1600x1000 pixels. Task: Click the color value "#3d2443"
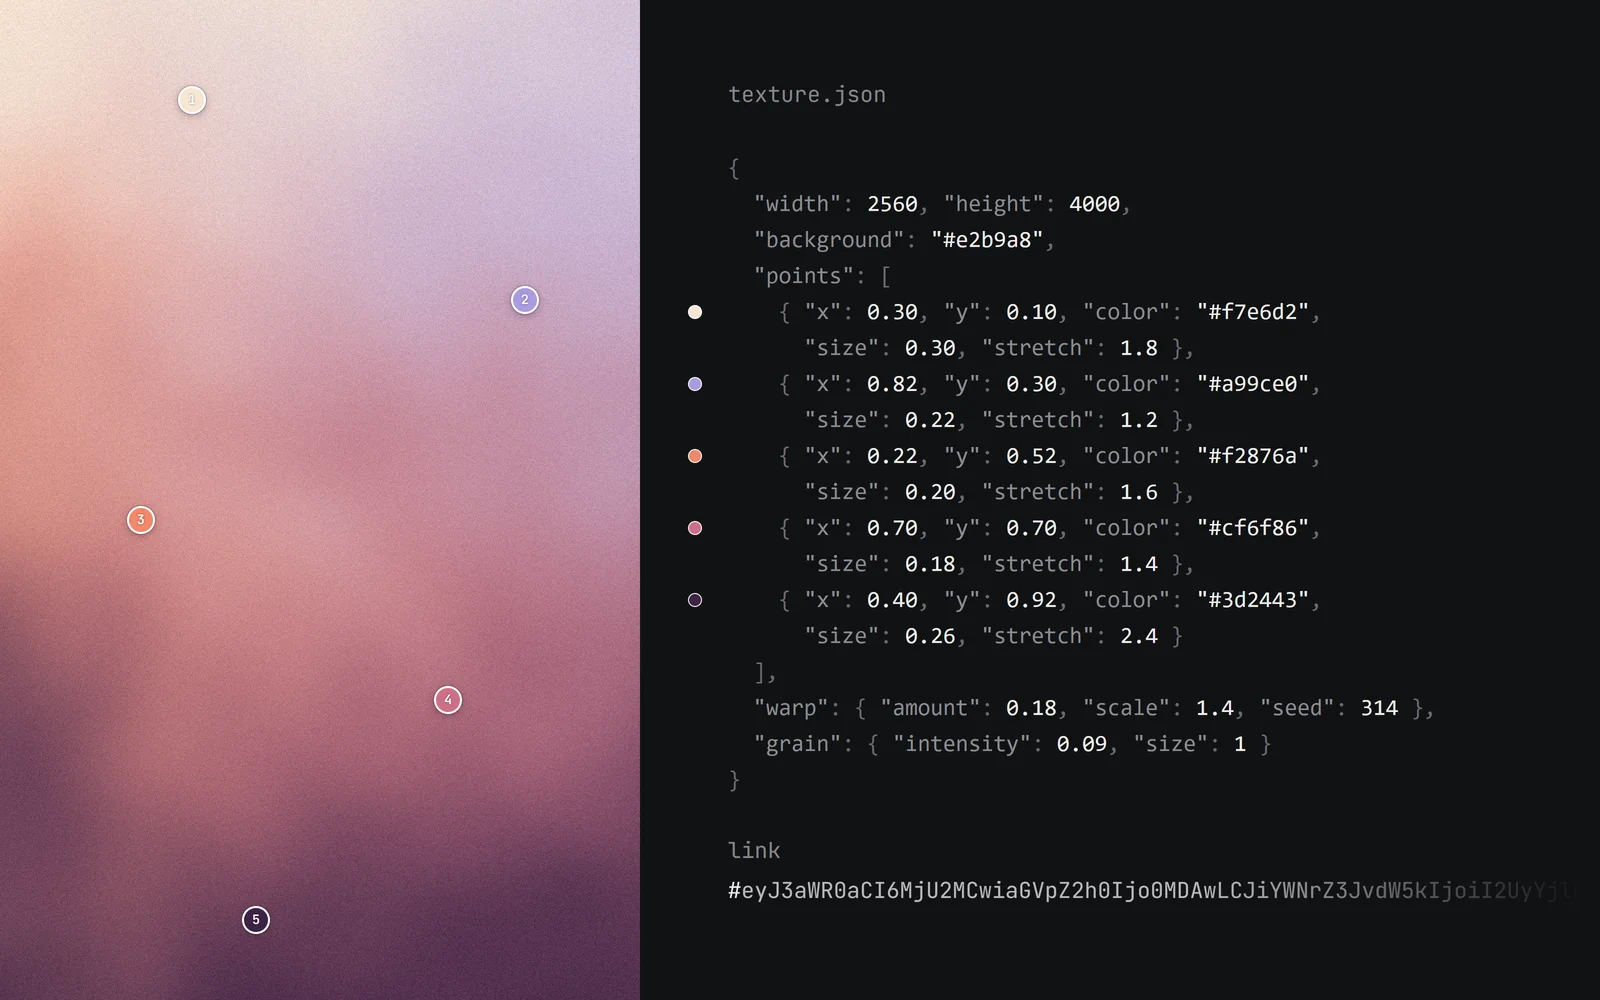(x=1253, y=600)
